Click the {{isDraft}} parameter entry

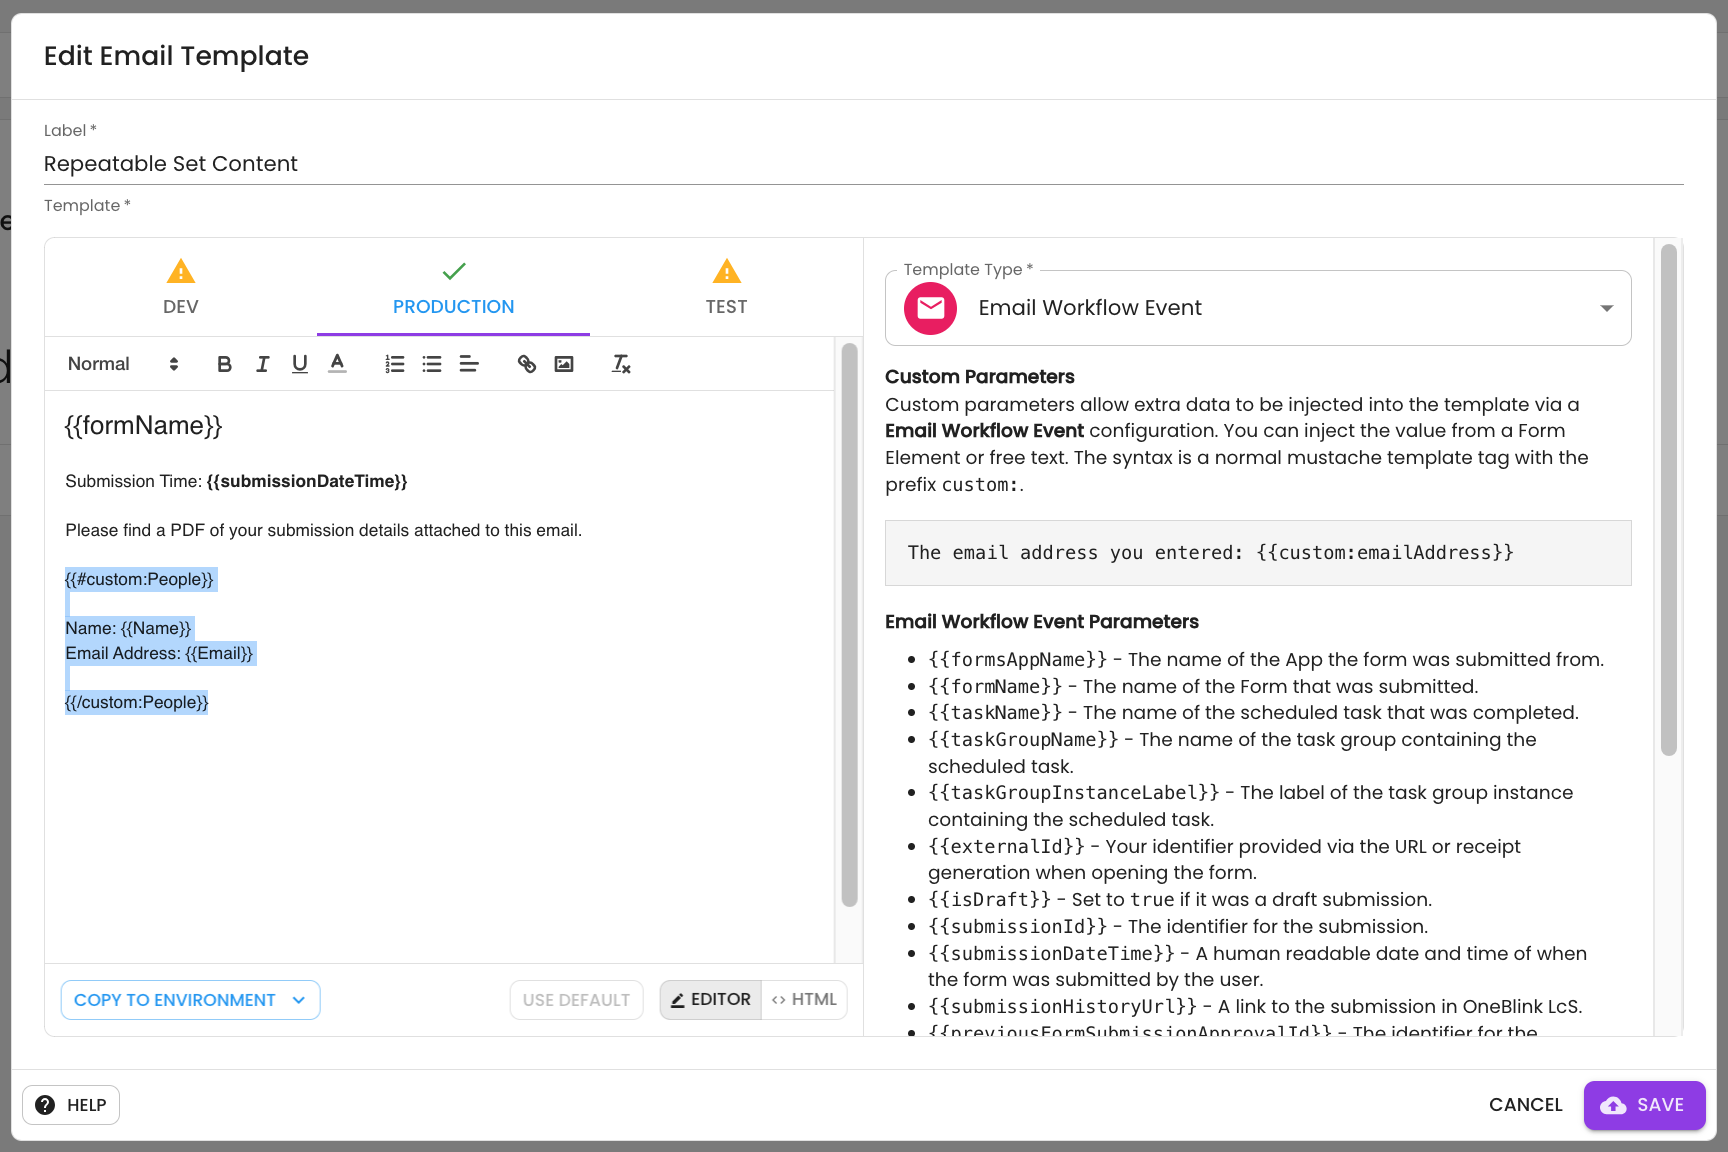point(1180,900)
